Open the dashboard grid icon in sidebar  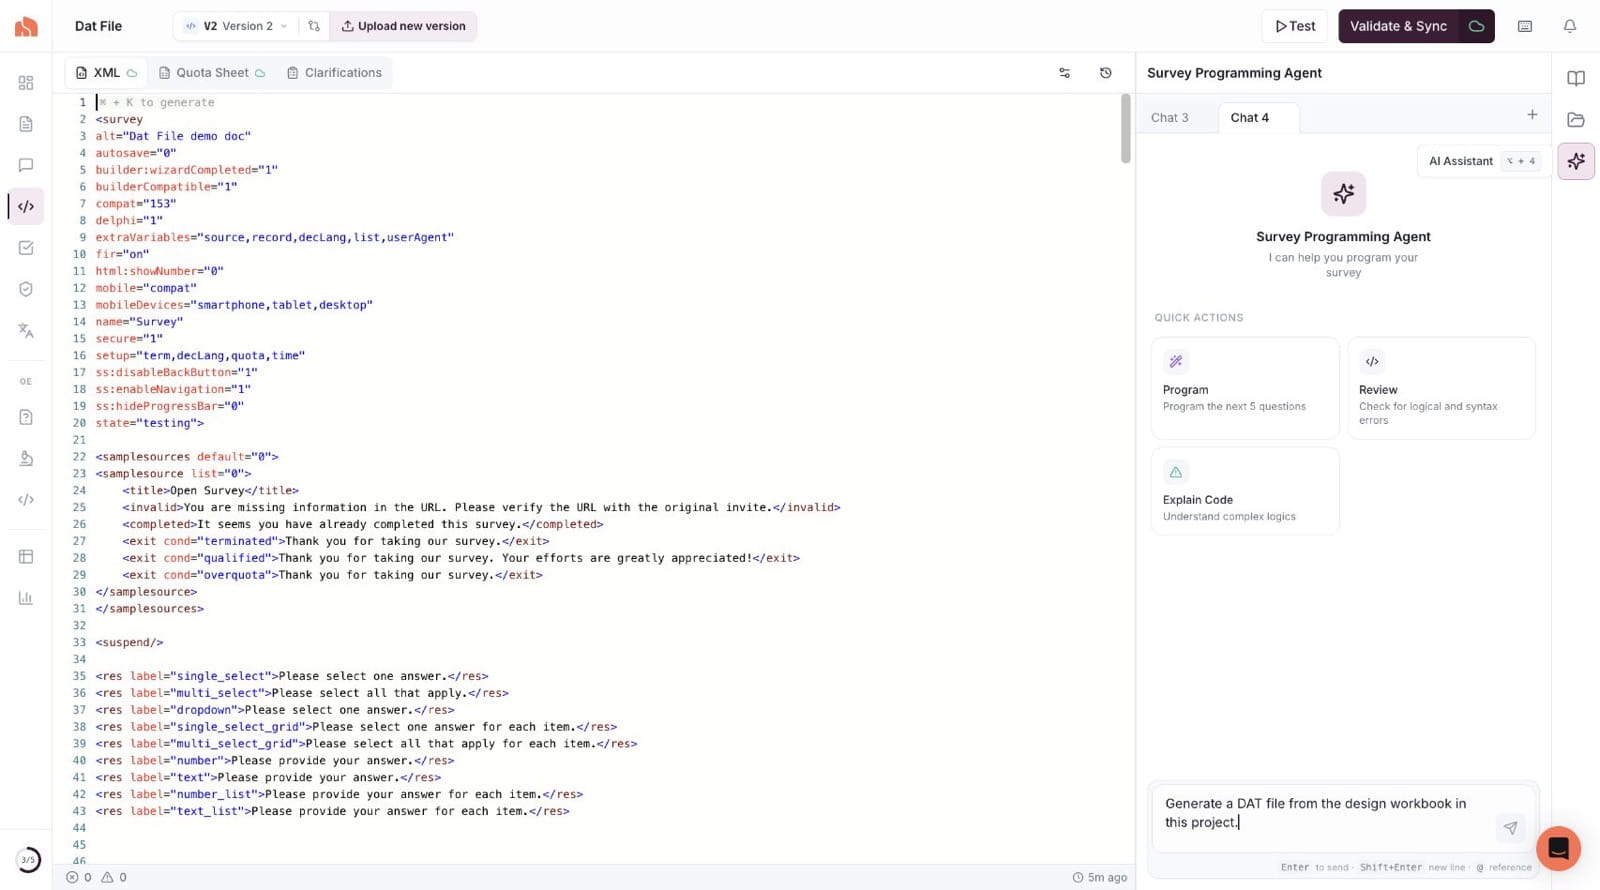26,83
